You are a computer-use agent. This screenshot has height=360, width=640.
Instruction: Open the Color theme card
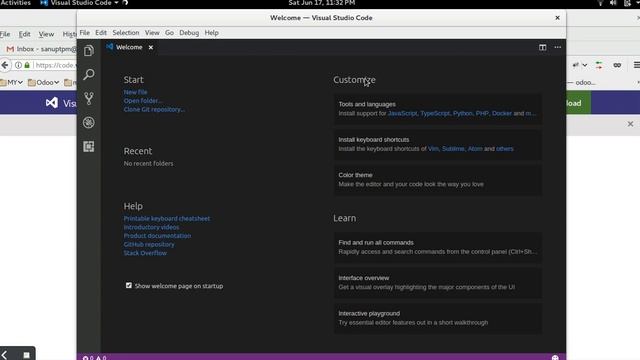[x=438, y=180]
